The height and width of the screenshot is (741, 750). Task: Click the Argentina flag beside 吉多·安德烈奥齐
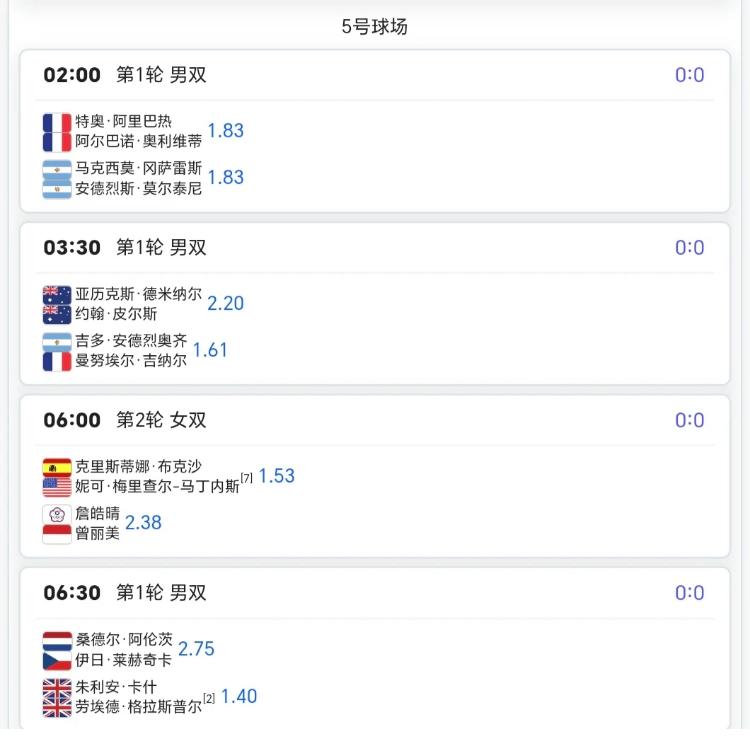pyautogui.click(x=57, y=341)
